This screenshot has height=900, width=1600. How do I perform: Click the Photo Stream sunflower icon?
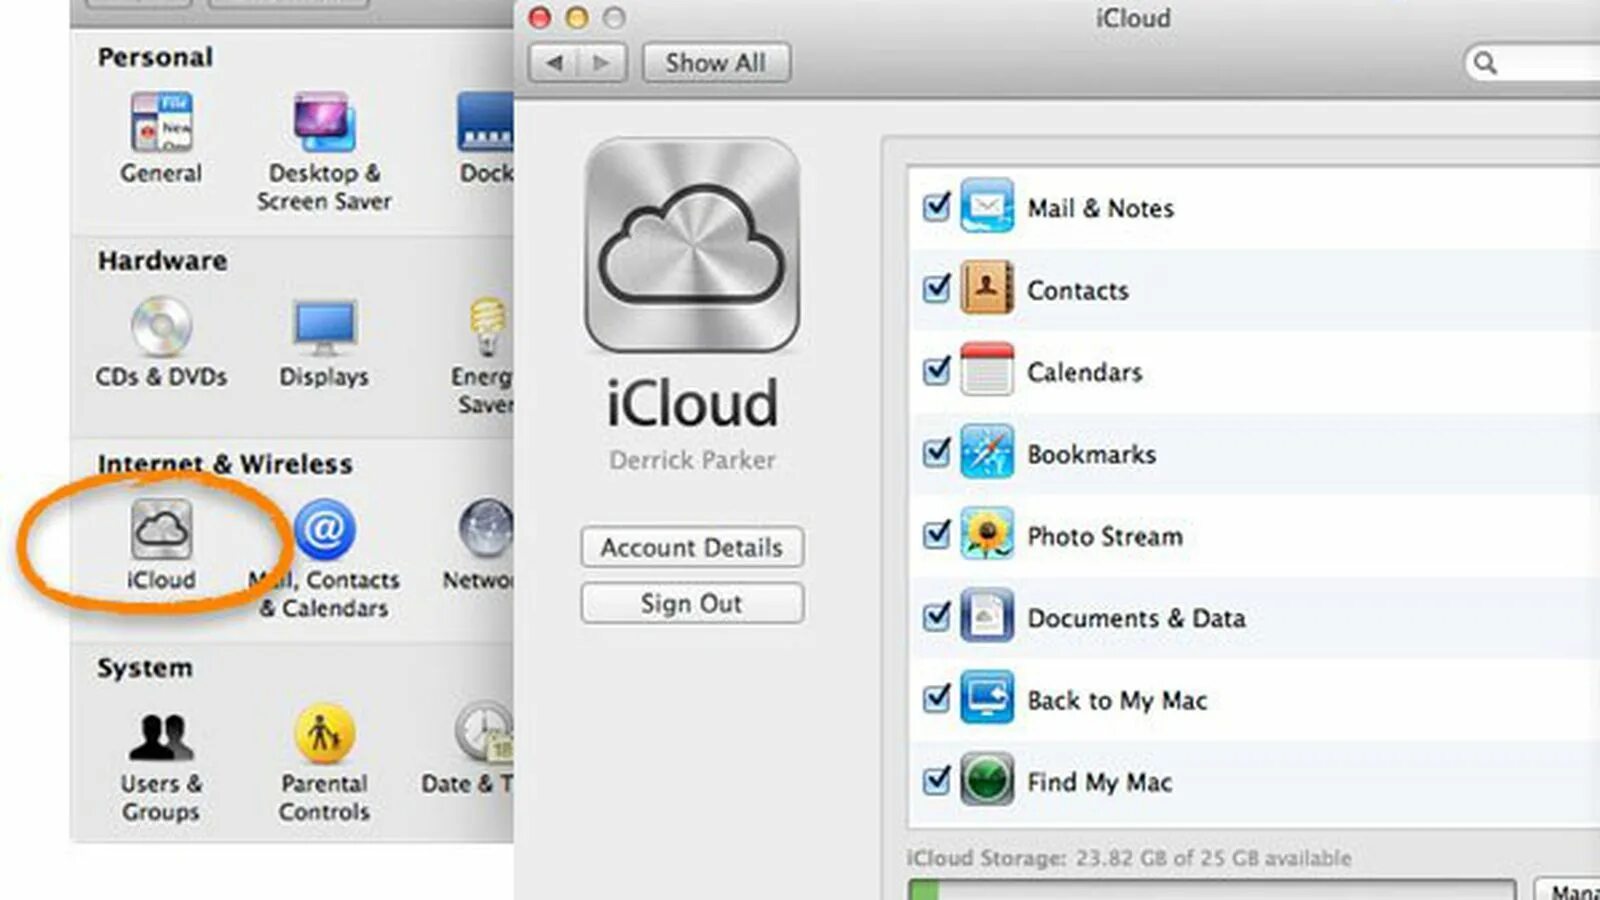[x=987, y=534]
